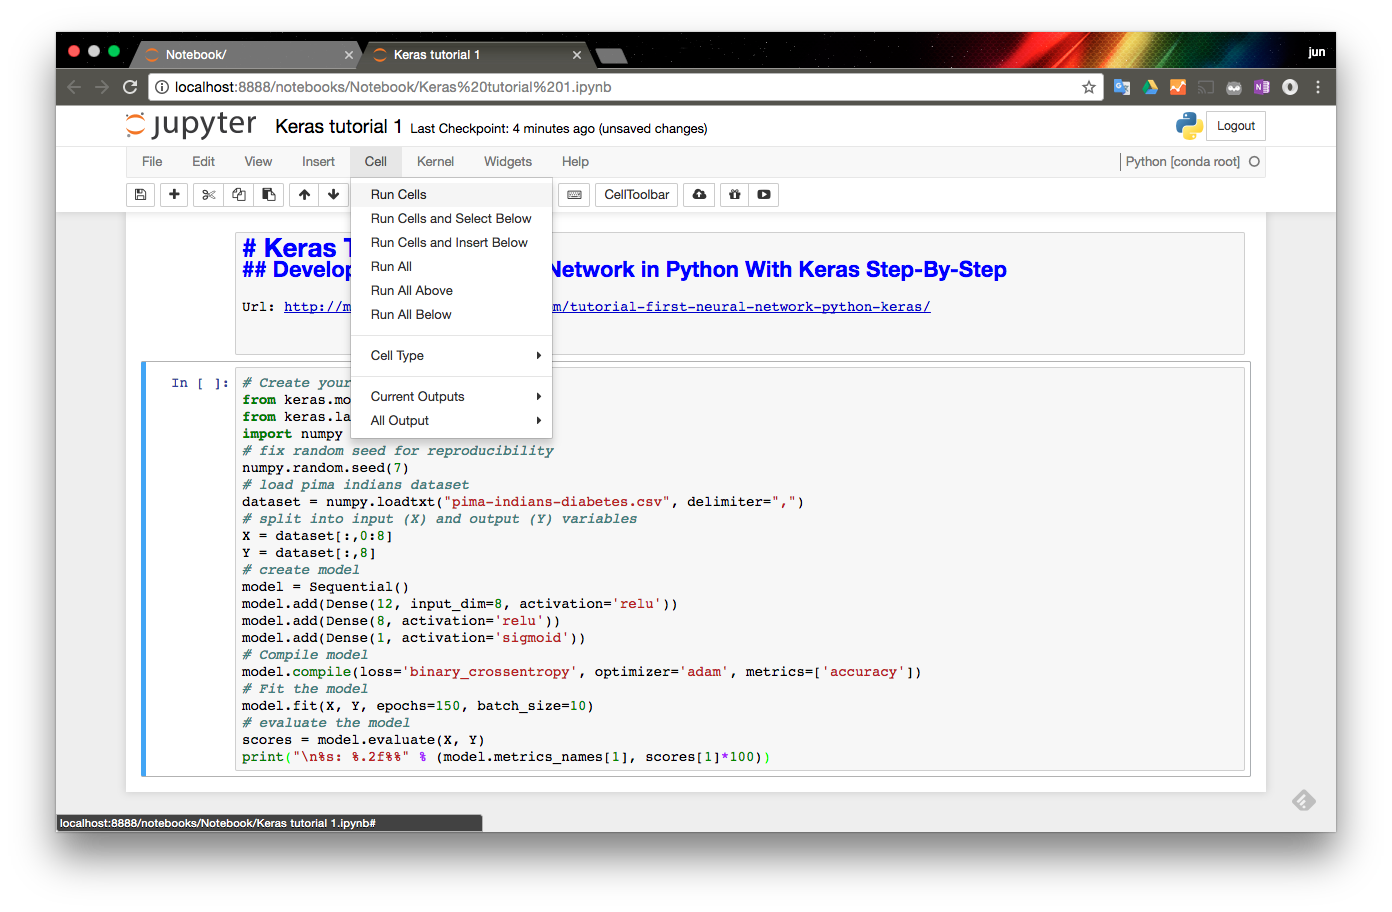This screenshot has width=1392, height=912.
Task: Choose Run Cells from the Cell menu
Action: pyautogui.click(x=452, y=195)
